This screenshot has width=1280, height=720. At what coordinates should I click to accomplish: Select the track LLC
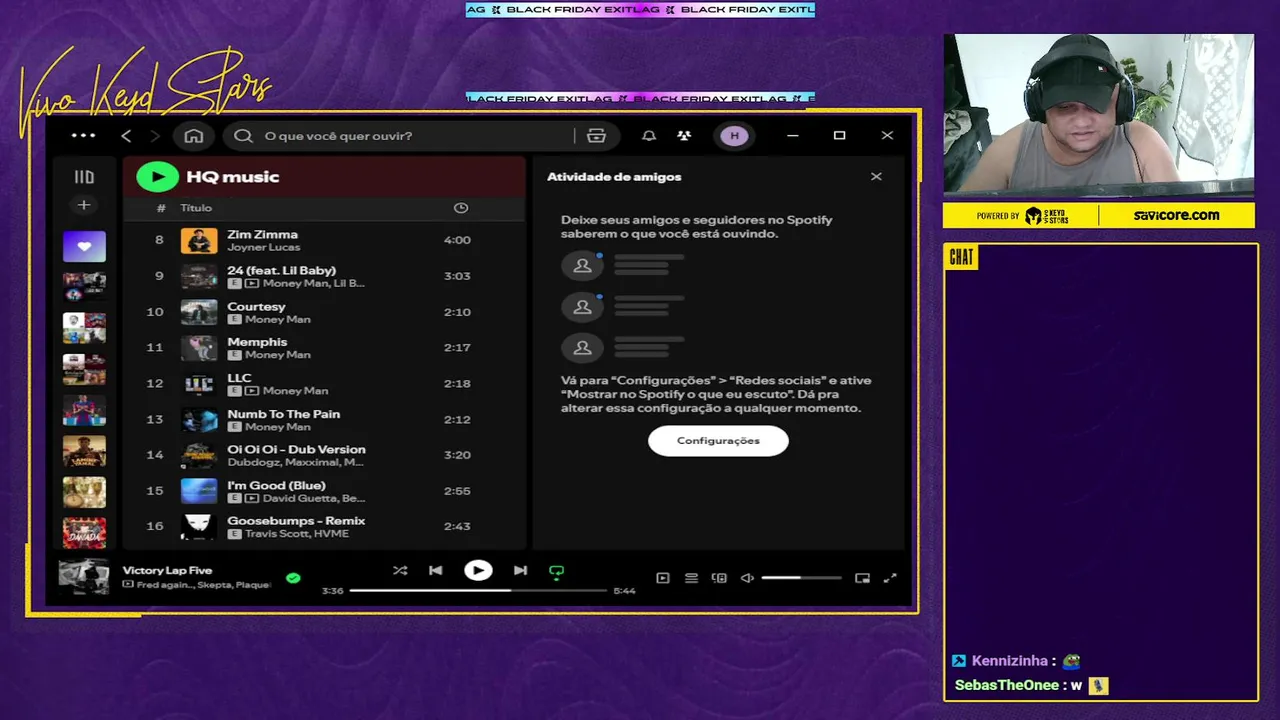324,383
